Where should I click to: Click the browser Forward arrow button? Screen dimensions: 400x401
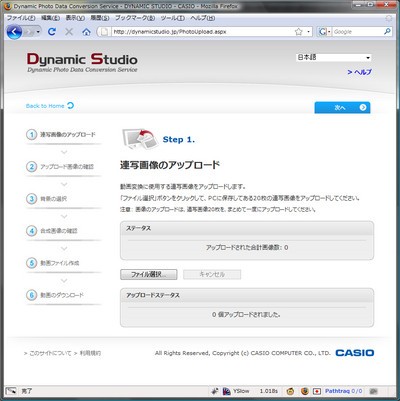(x=29, y=32)
